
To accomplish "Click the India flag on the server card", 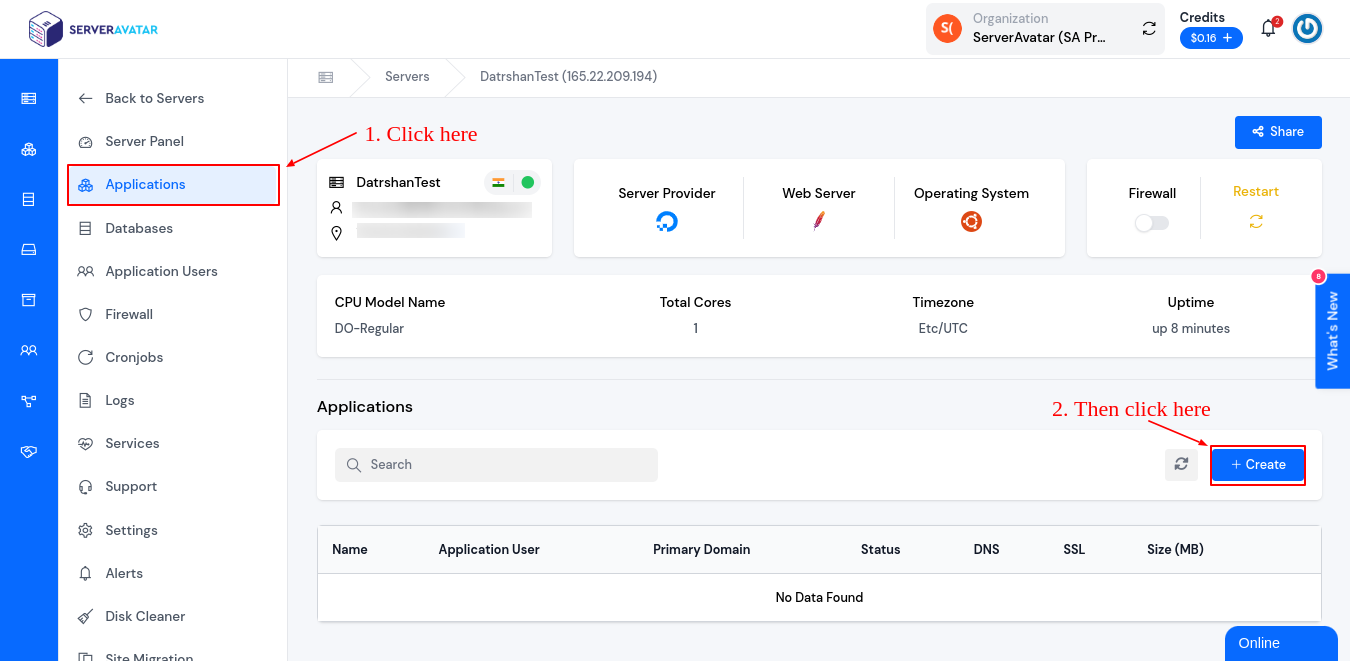I will click(498, 182).
